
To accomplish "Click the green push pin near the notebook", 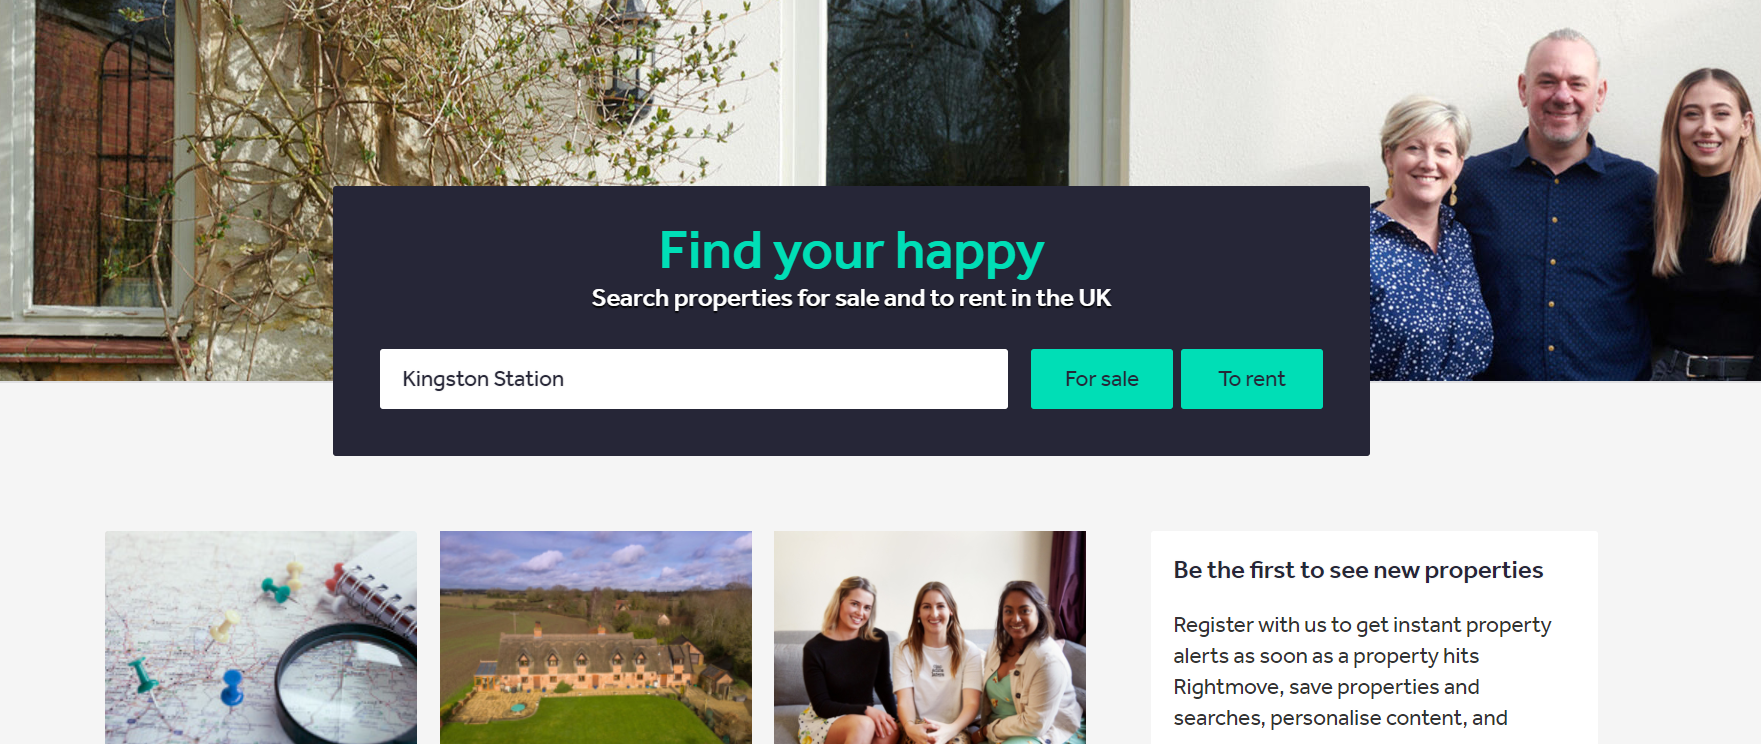I will (x=275, y=590).
